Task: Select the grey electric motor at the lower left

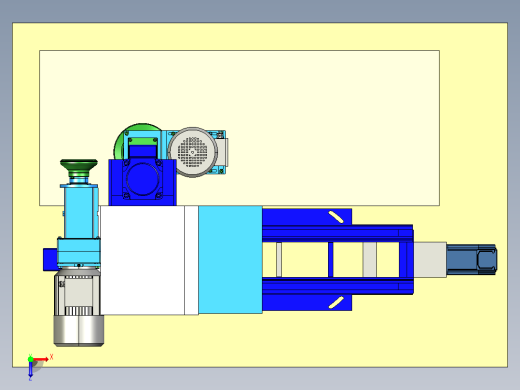Action: point(79,307)
